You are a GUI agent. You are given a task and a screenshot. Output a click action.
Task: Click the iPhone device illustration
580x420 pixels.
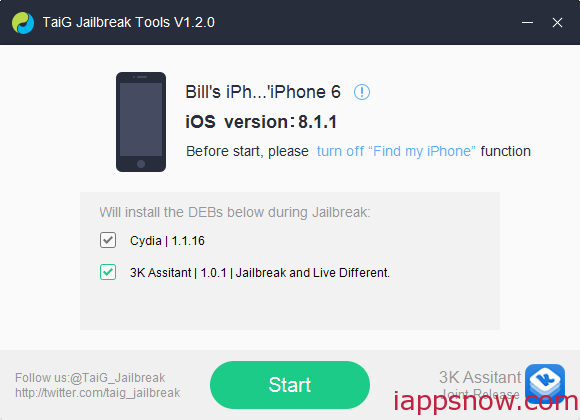pos(141,122)
